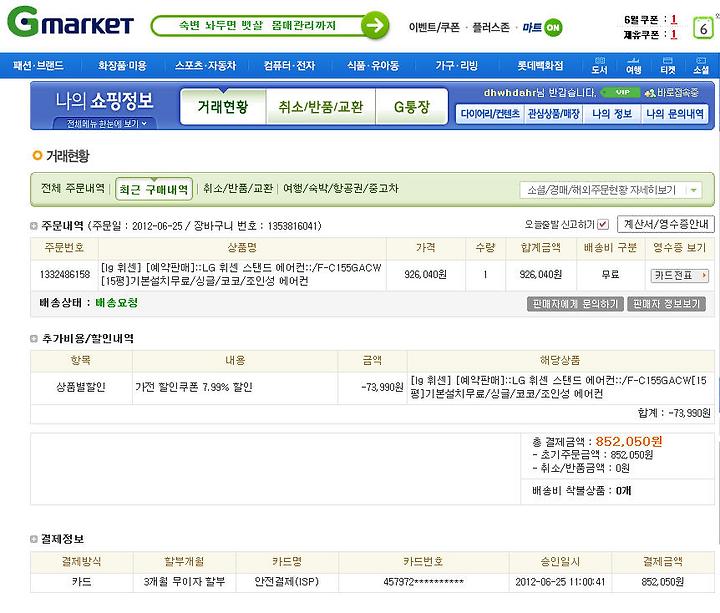Click the 6월쿠폰 count link
Viewport: 720px width, 613px height.
(x=674, y=19)
